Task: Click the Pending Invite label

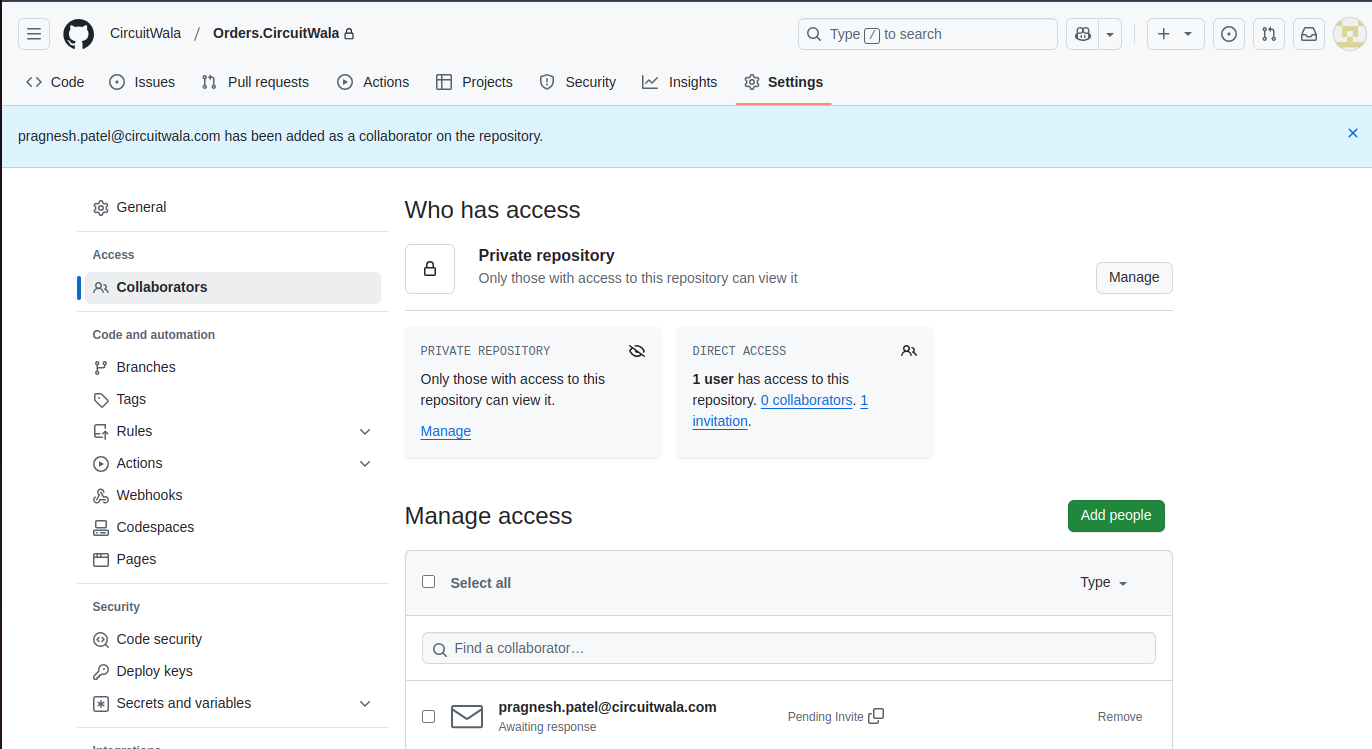Action: click(x=825, y=717)
